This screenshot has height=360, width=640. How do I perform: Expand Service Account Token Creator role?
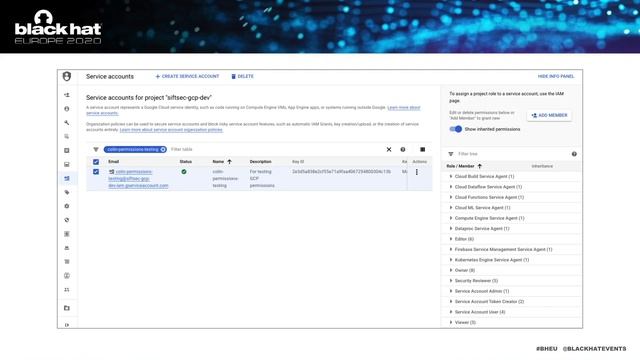[451, 302]
